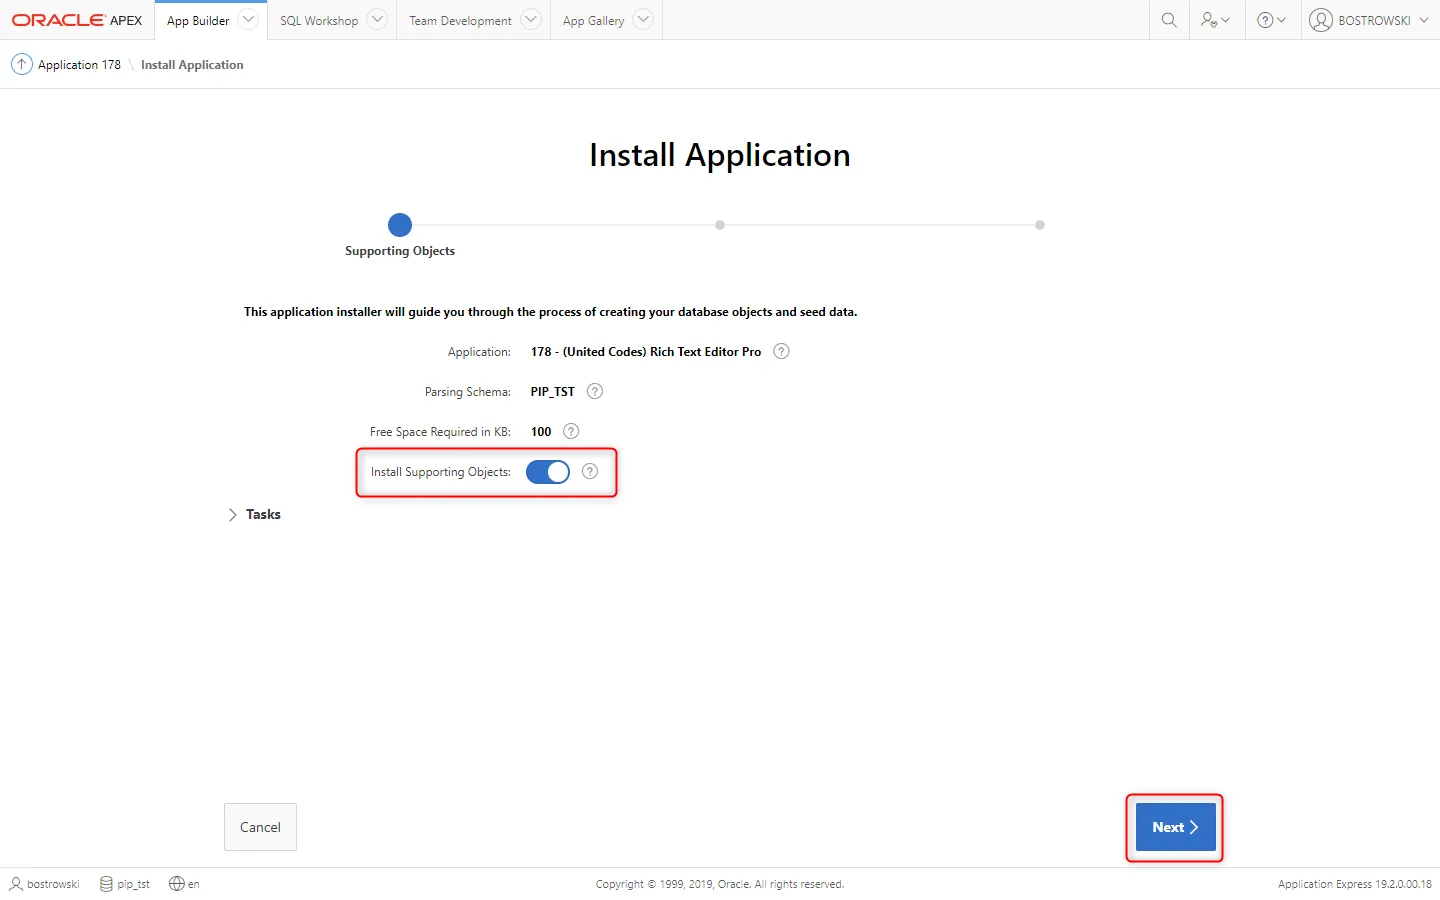Open the administration user-key icon menu
Image resolution: width=1440 pixels, height=900 pixels.
[1216, 20]
